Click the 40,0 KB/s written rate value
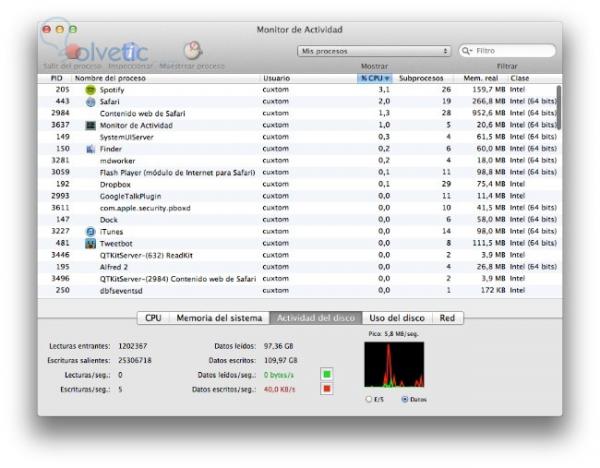Image resolution: width=600 pixels, height=468 pixels. 279,389
